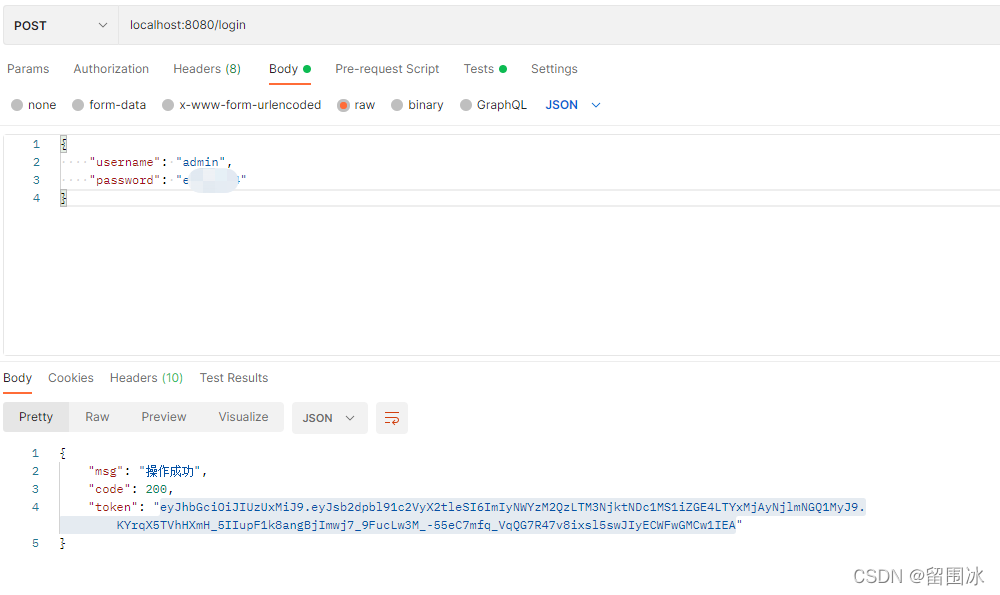The image size is (1000, 595).
Task: Click the closing brace on editor line 4
Action: [x=63, y=198]
